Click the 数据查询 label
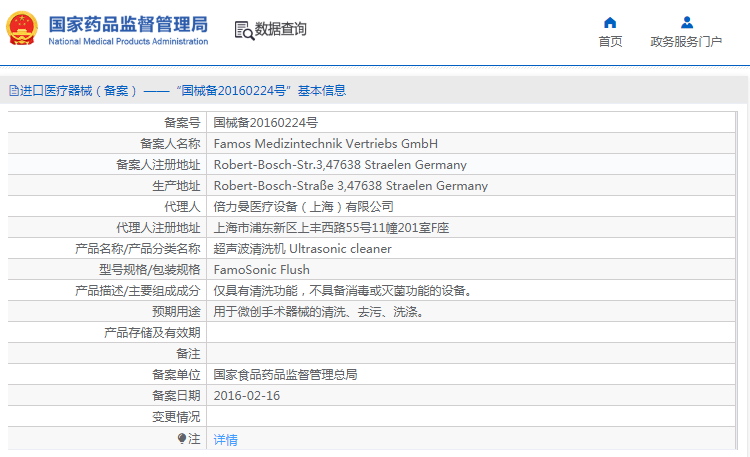Viewport: 750px width, 457px height. (280, 29)
